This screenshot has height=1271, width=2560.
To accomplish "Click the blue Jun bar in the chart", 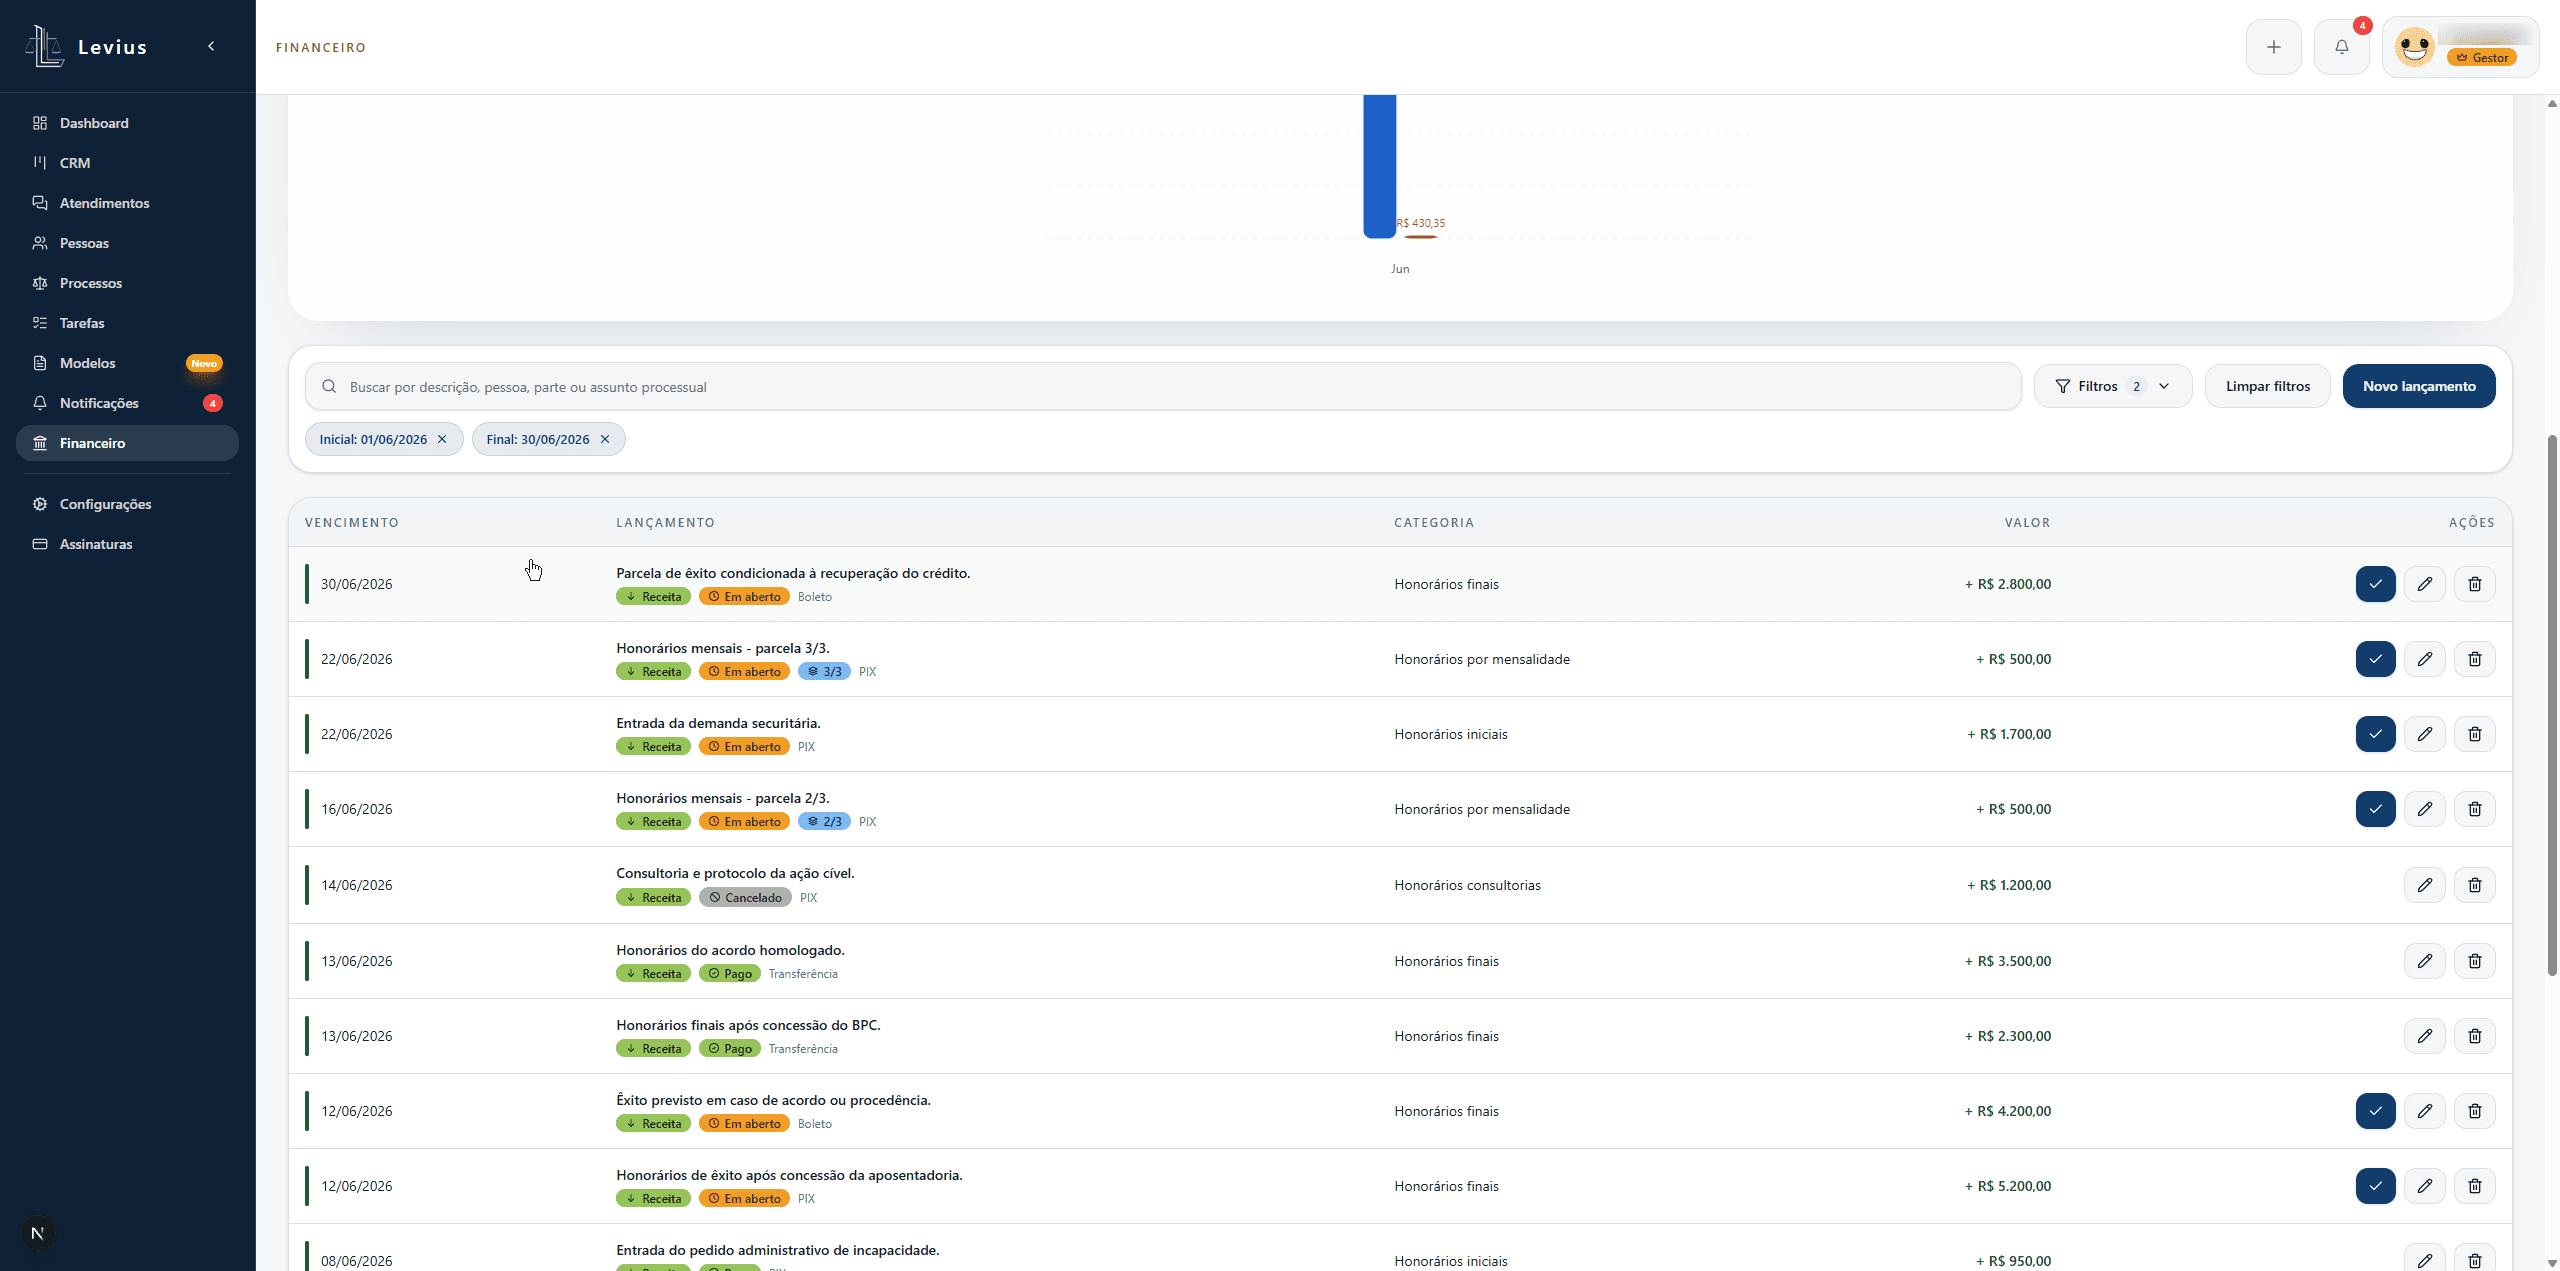I will coord(1379,166).
